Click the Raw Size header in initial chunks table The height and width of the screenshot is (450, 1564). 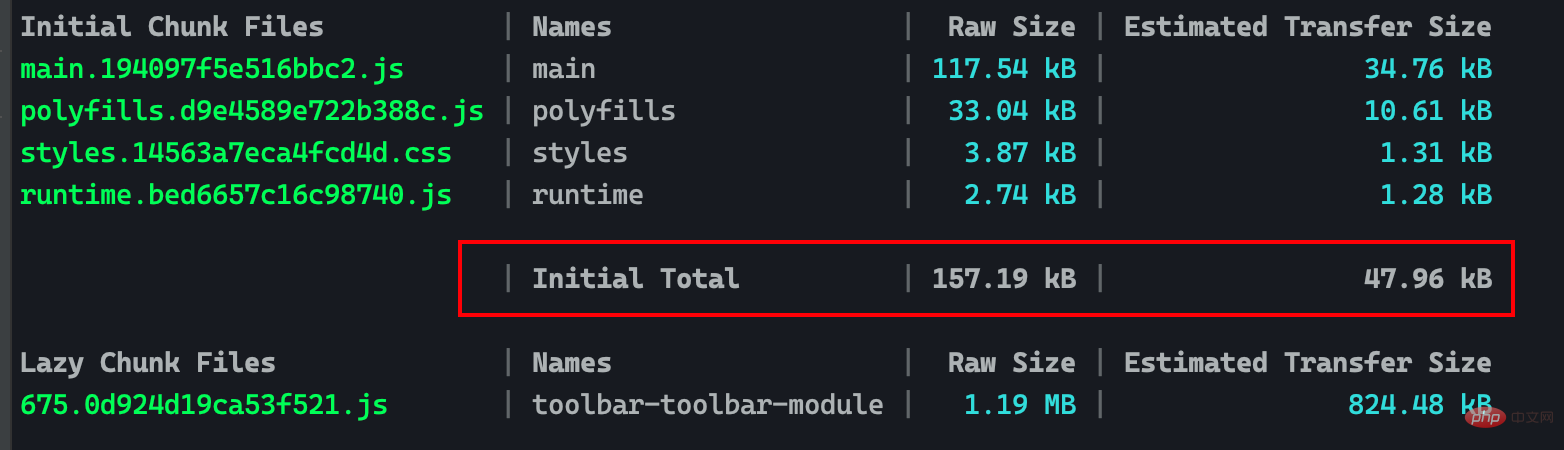1012,27
